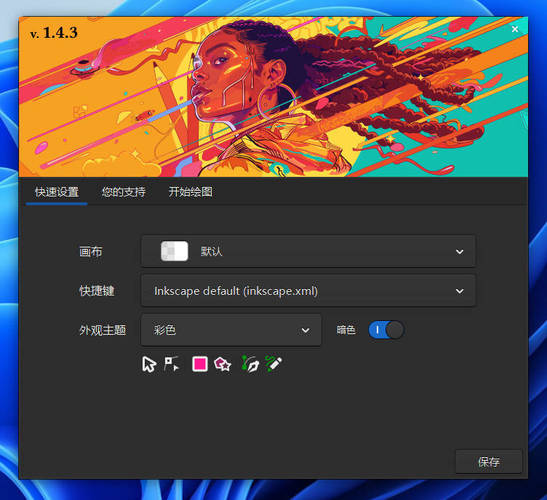Open the 外观主题 theme dropdown showing 彩色
Image resolution: width=547 pixels, height=500 pixels.
[231, 330]
